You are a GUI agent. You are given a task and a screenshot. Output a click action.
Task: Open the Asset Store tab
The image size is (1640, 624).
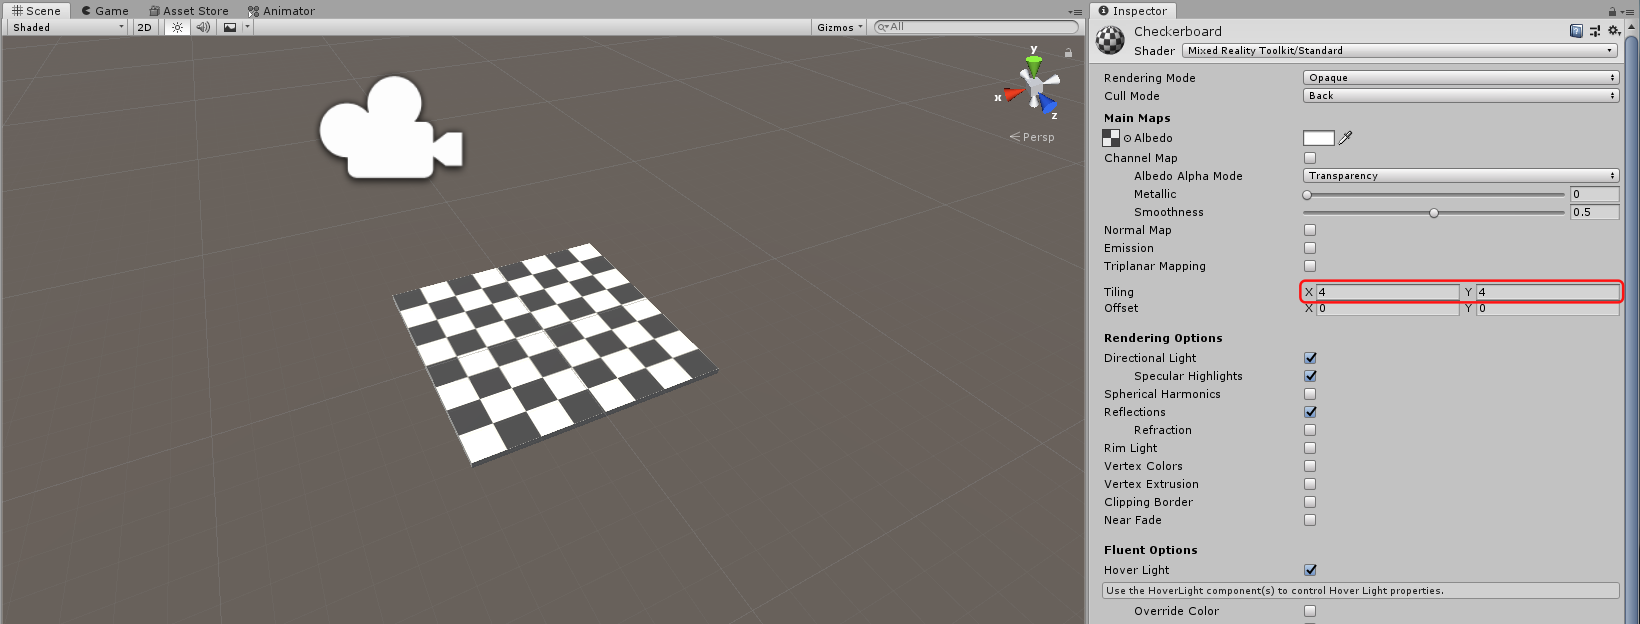pyautogui.click(x=189, y=11)
